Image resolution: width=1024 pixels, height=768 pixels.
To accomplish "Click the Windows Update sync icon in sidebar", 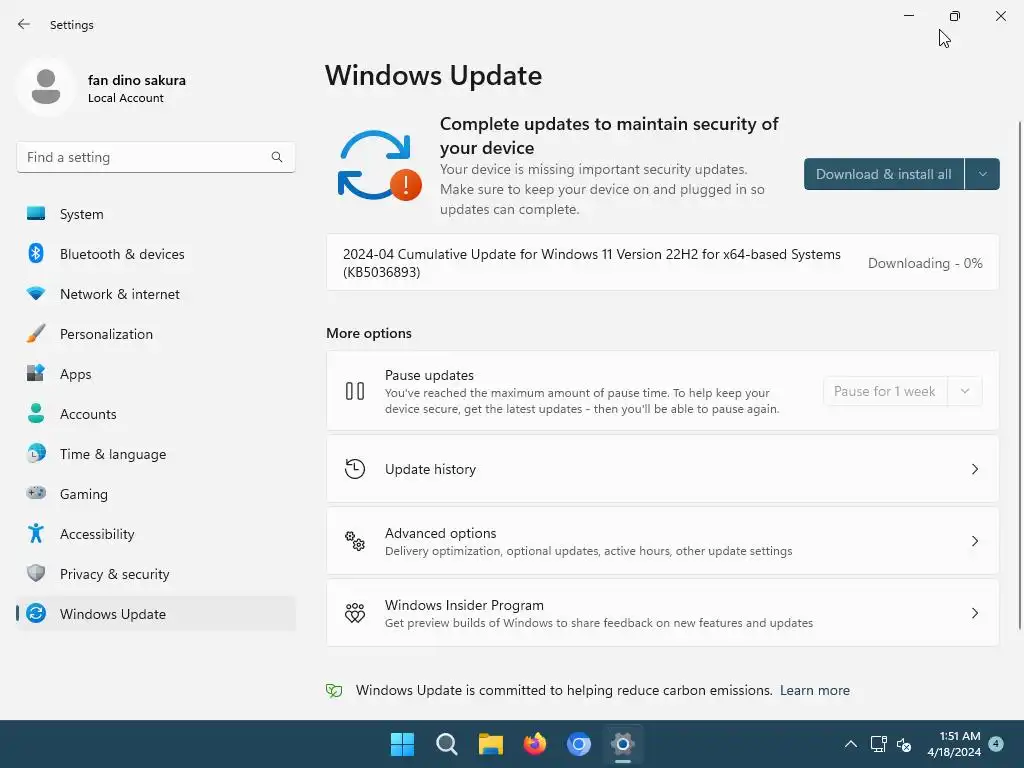I will tap(36, 613).
